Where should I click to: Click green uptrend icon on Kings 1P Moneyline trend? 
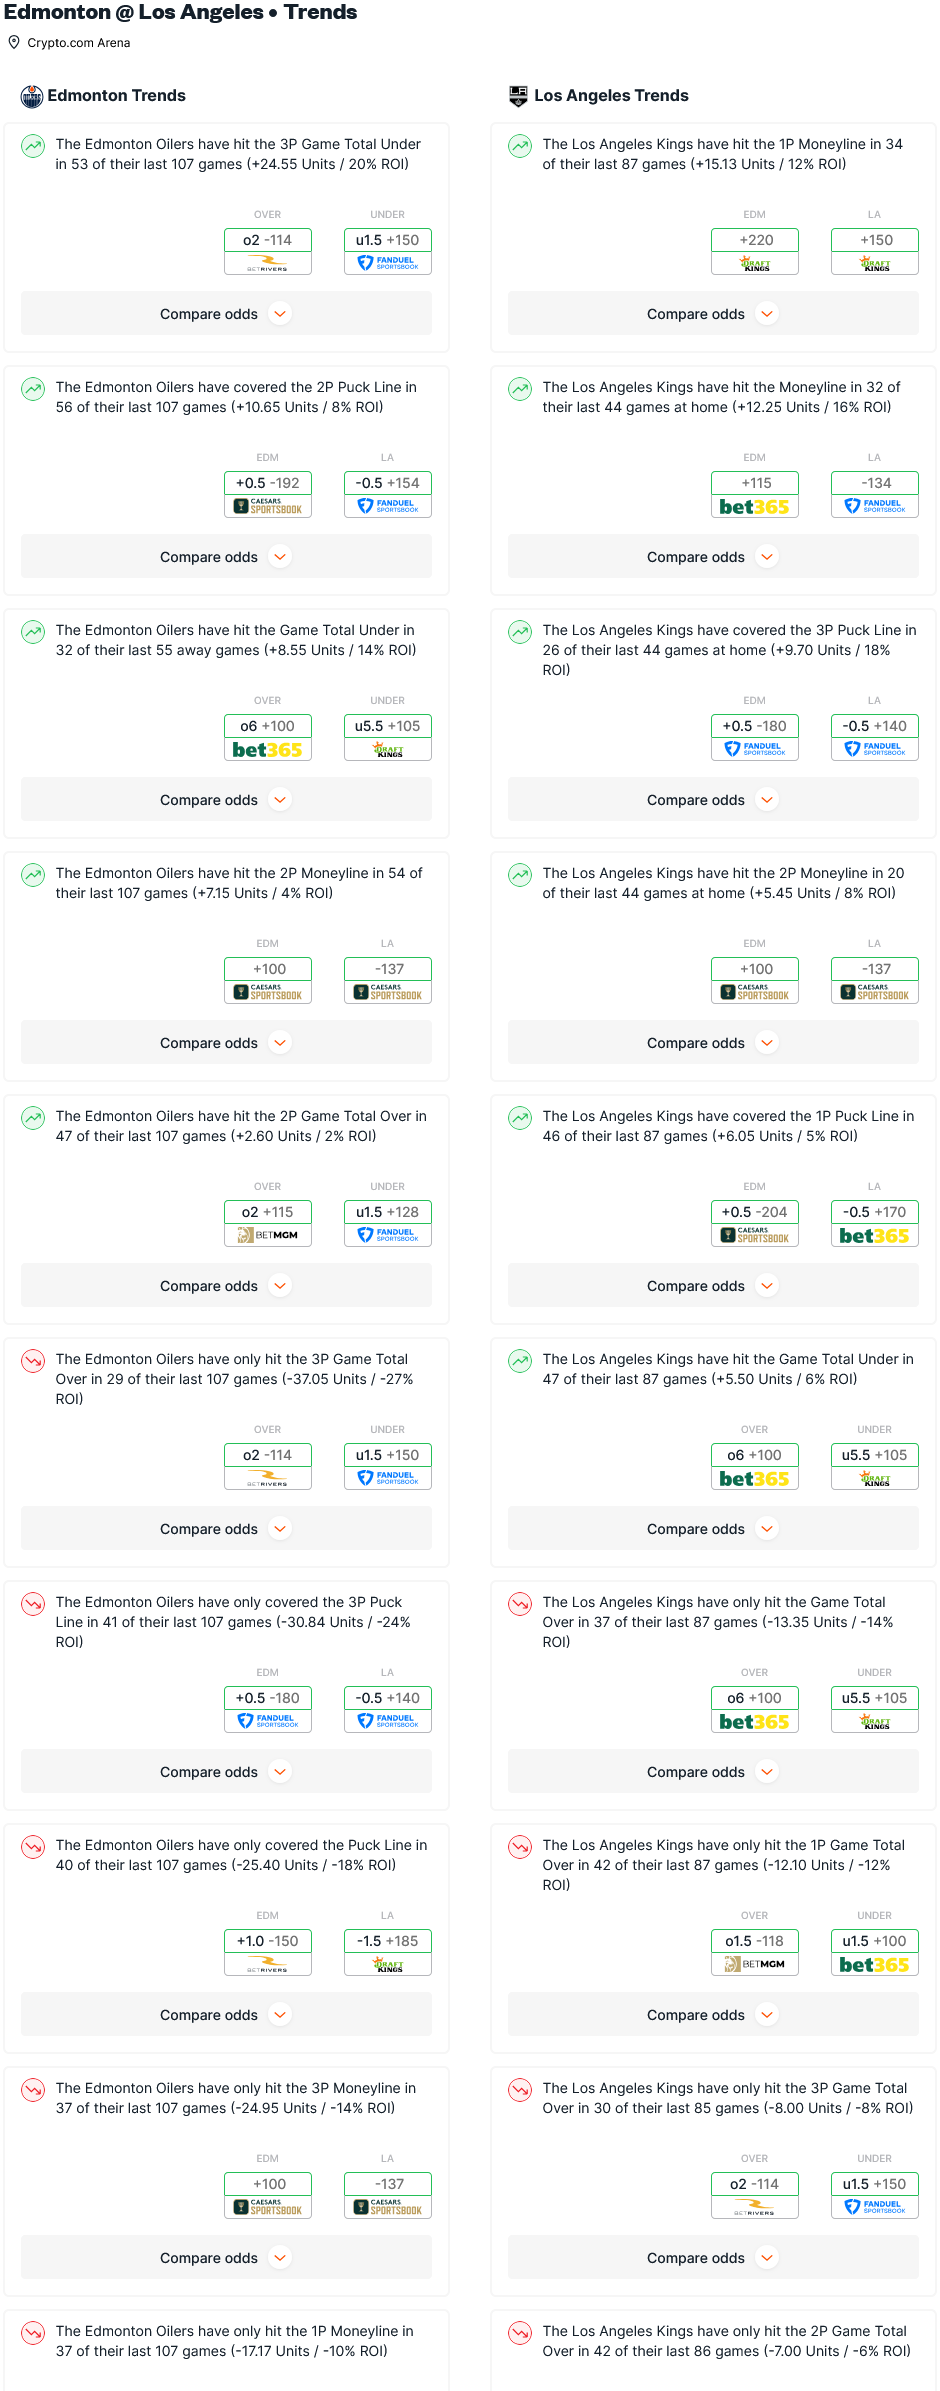coord(520,146)
